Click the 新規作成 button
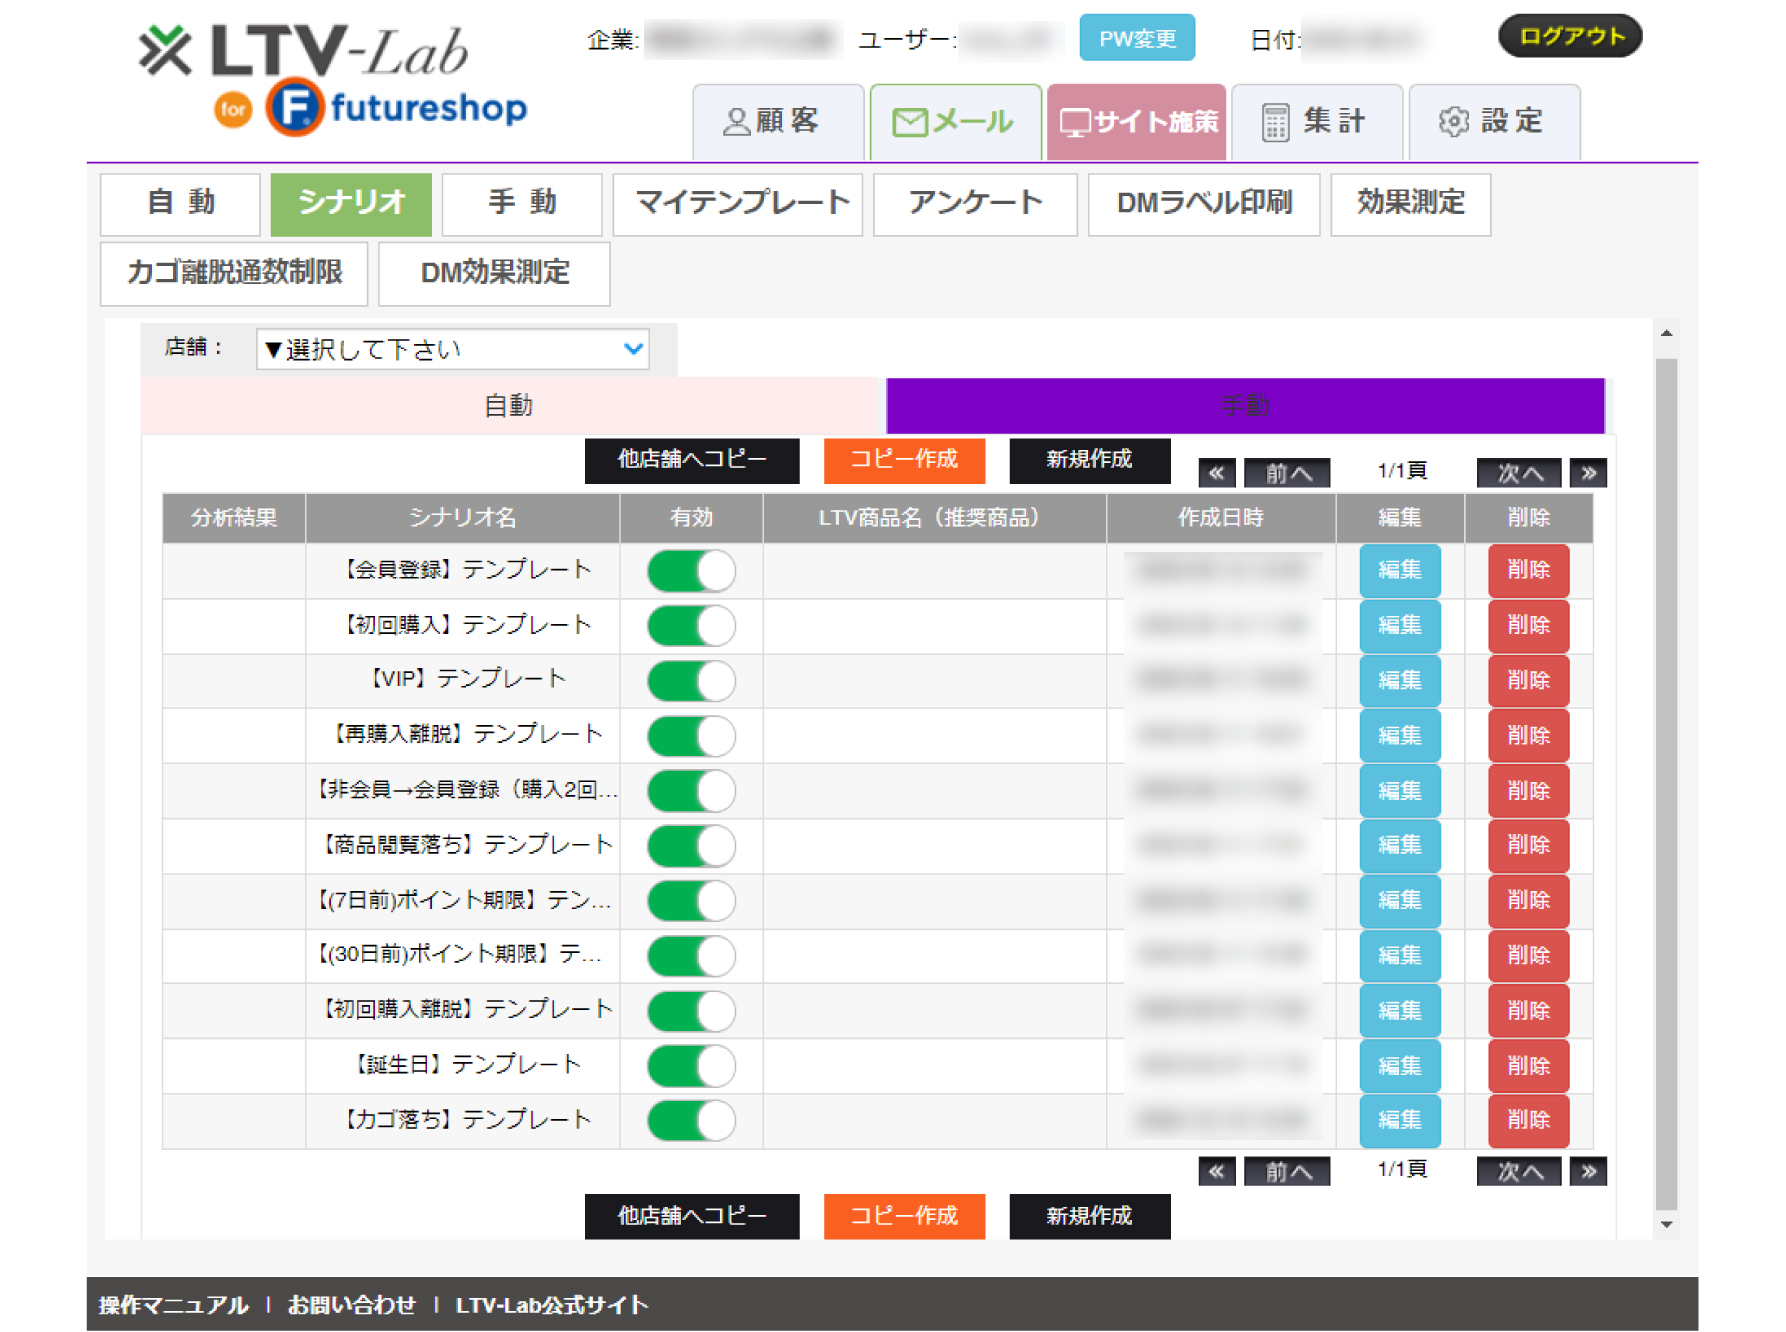Screen dimensions: 1786x1332 tap(1089, 461)
